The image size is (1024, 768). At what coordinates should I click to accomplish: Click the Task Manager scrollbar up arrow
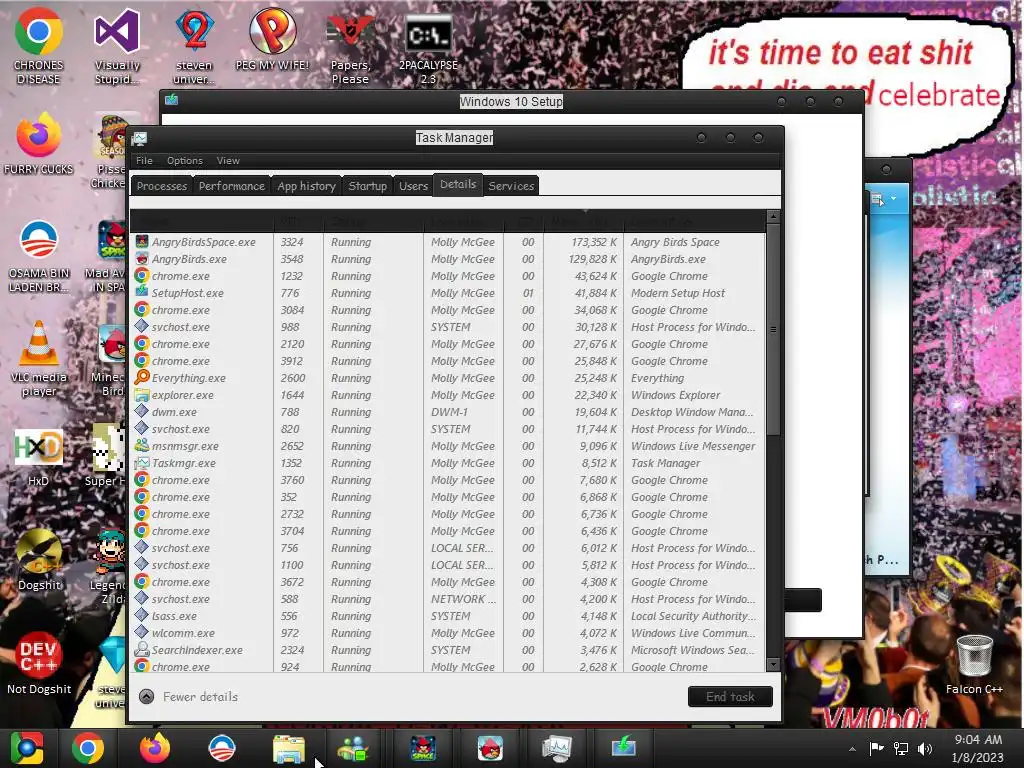click(x=773, y=217)
